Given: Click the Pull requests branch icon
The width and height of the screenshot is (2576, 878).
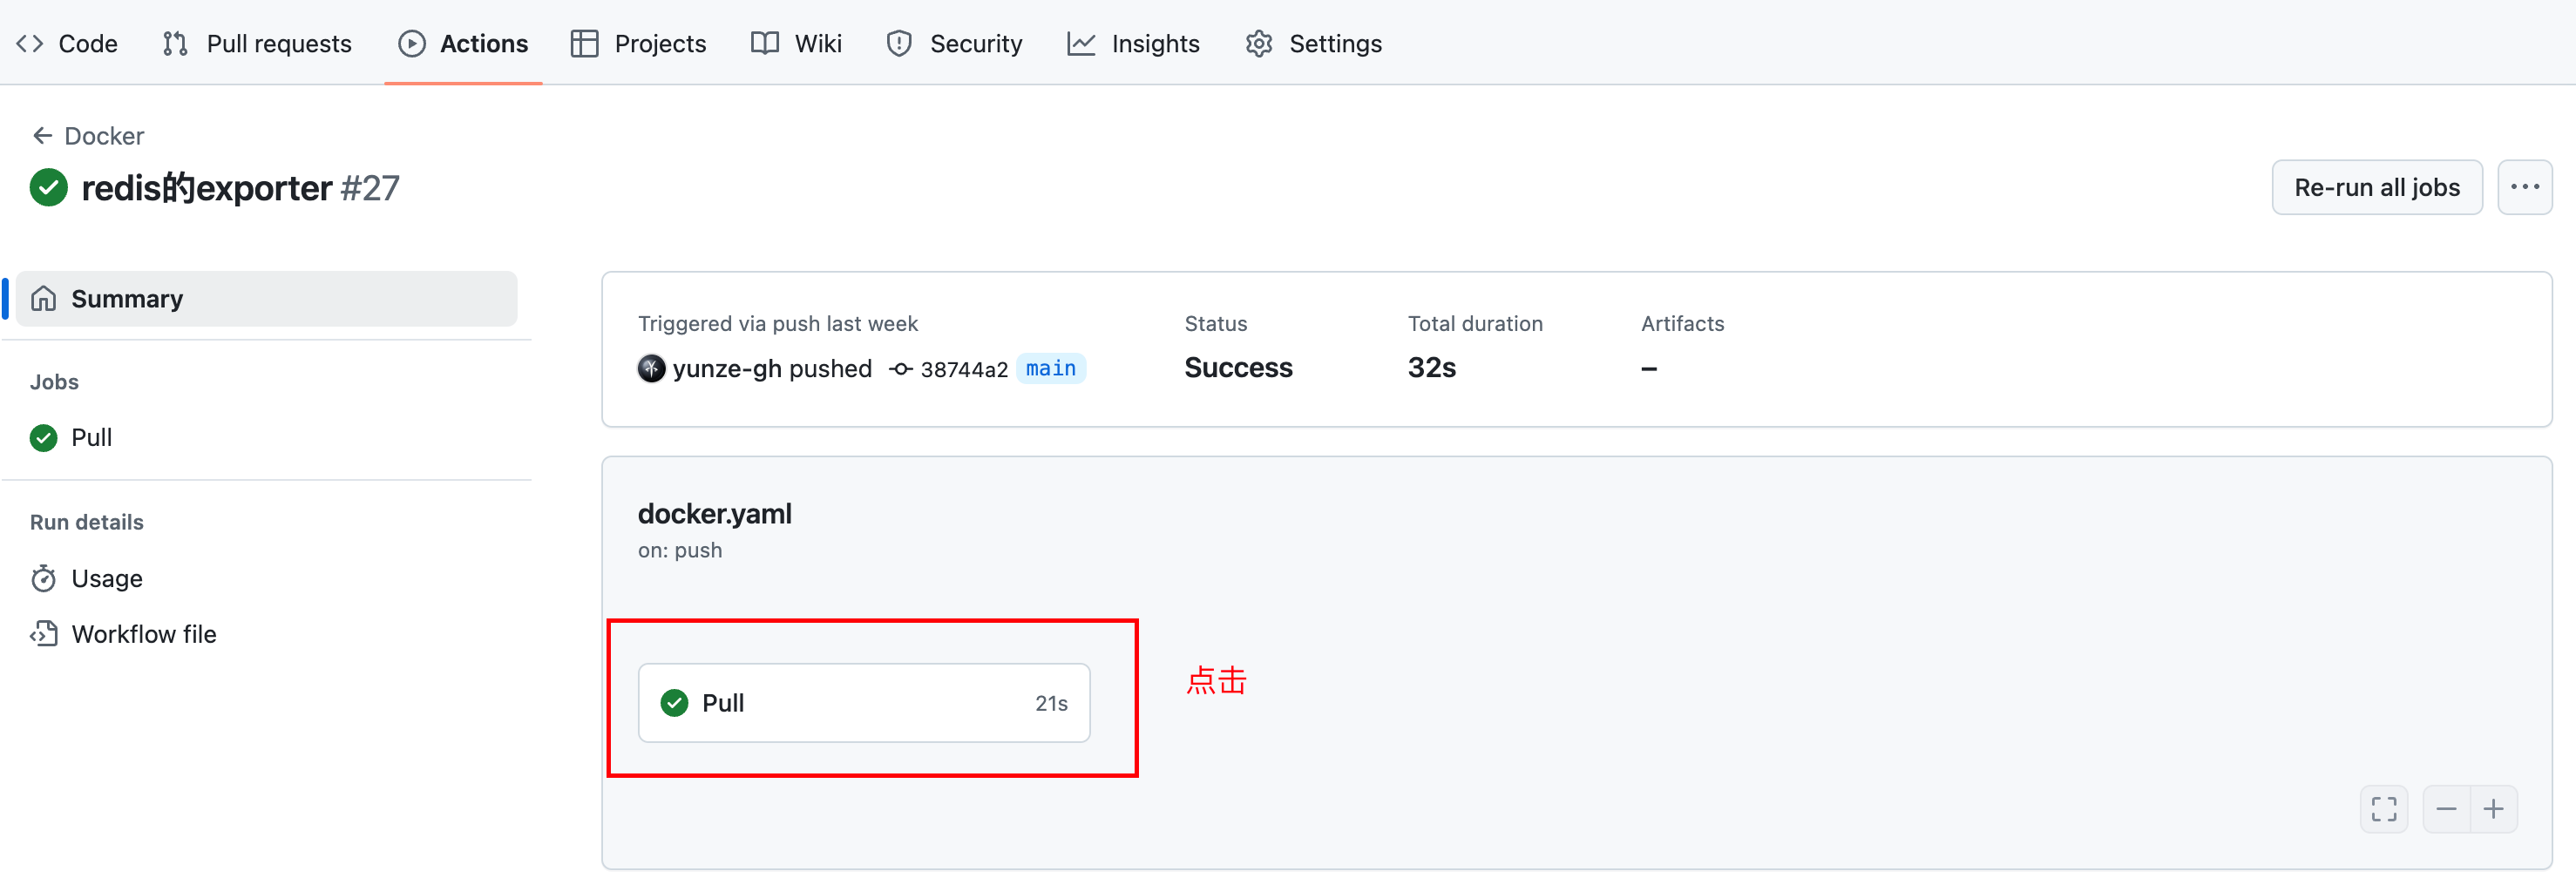Looking at the screenshot, I should point(175,43).
